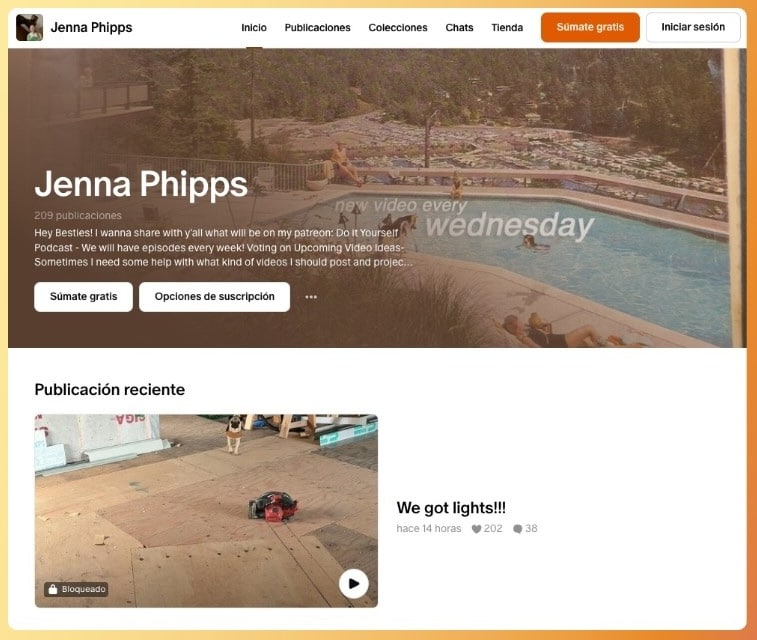The height and width of the screenshot is (640, 757).
Task: Switch to the Publicaciones tab
Action: [x=317, y=28]
